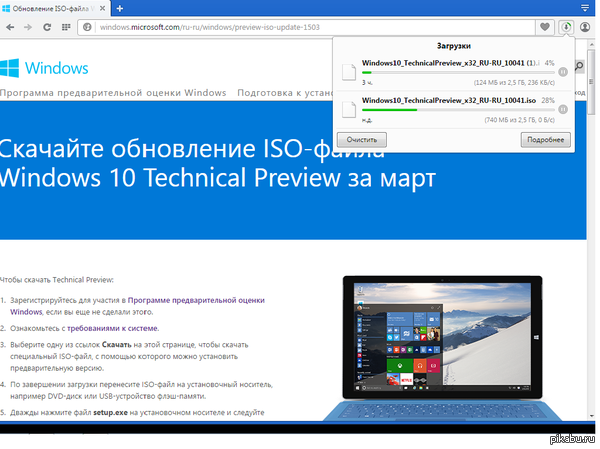Click the globe site info icon

click(87, 27)
